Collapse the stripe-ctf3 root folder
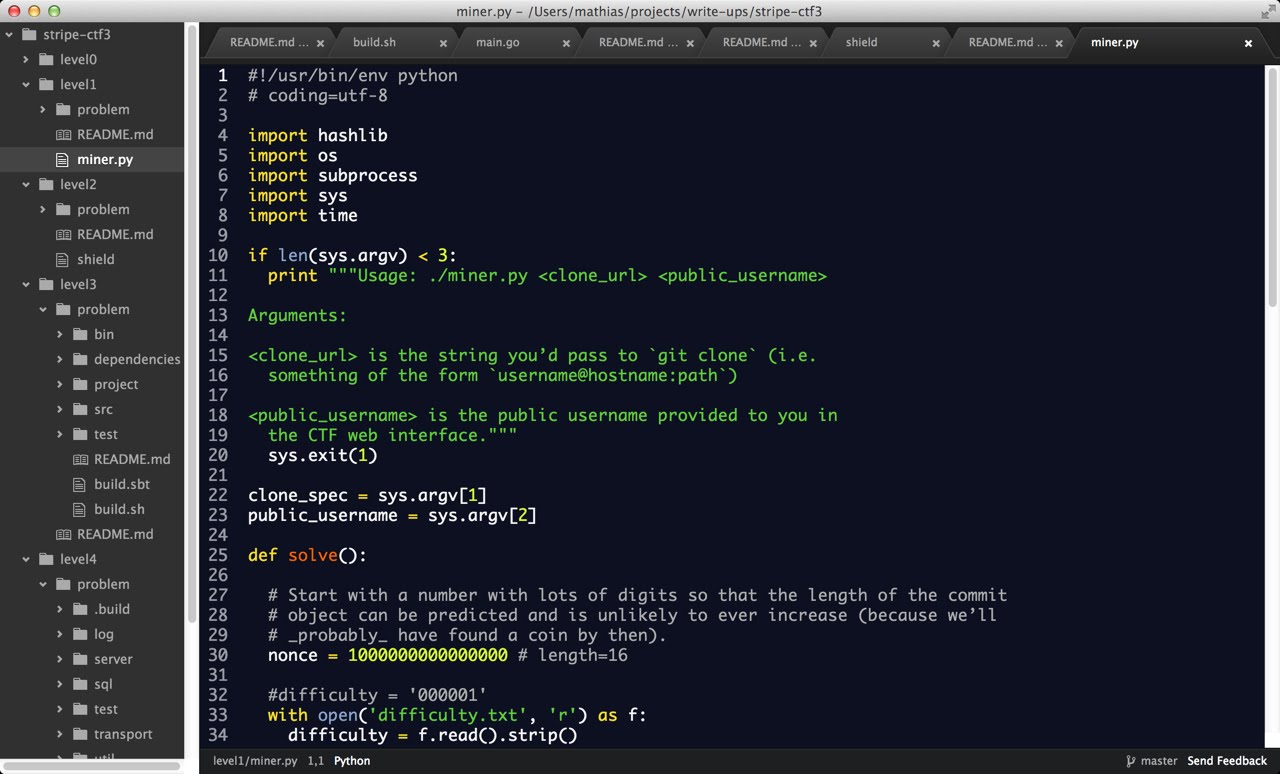1280x774 pixels. pyautogui.click(x=9, y=35)
